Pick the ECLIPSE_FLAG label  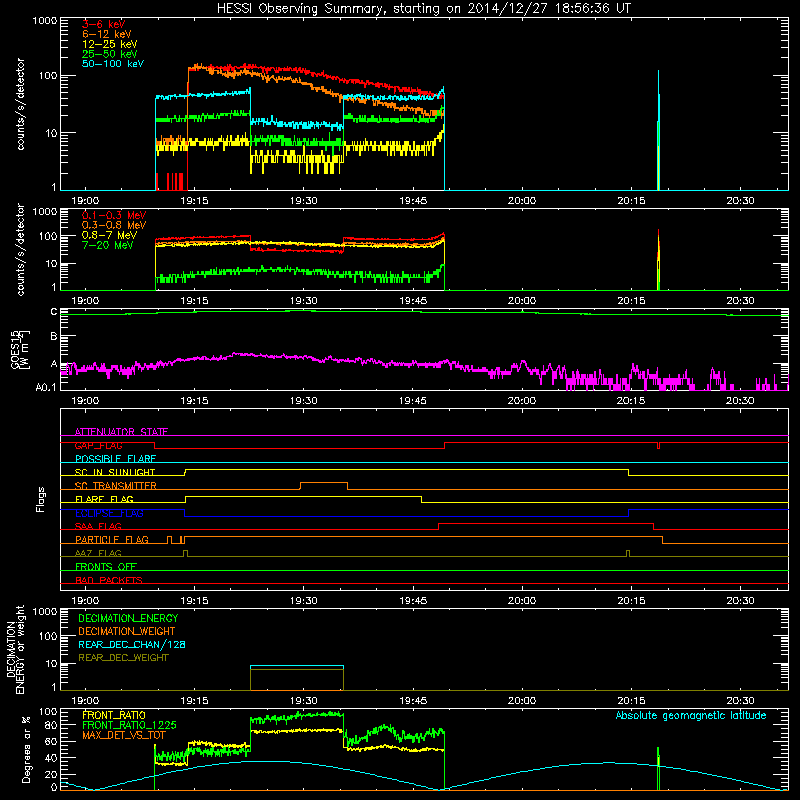(109, 513)
